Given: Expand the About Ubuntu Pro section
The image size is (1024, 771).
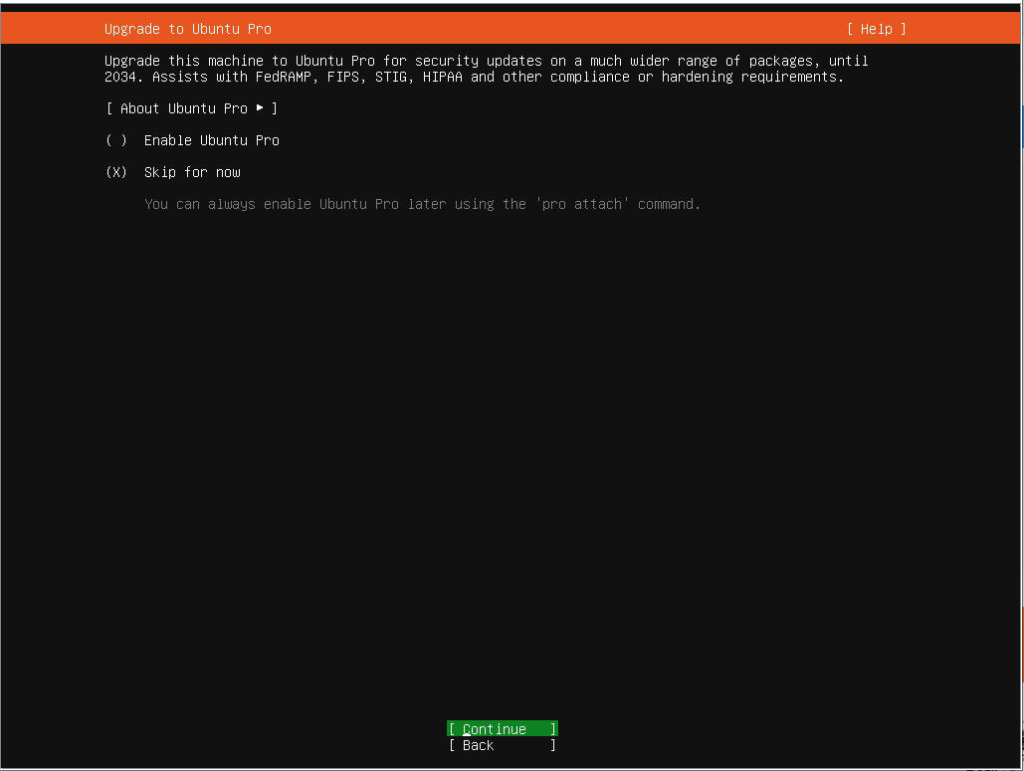Looking at the screenshot, I should coord(190,108).
